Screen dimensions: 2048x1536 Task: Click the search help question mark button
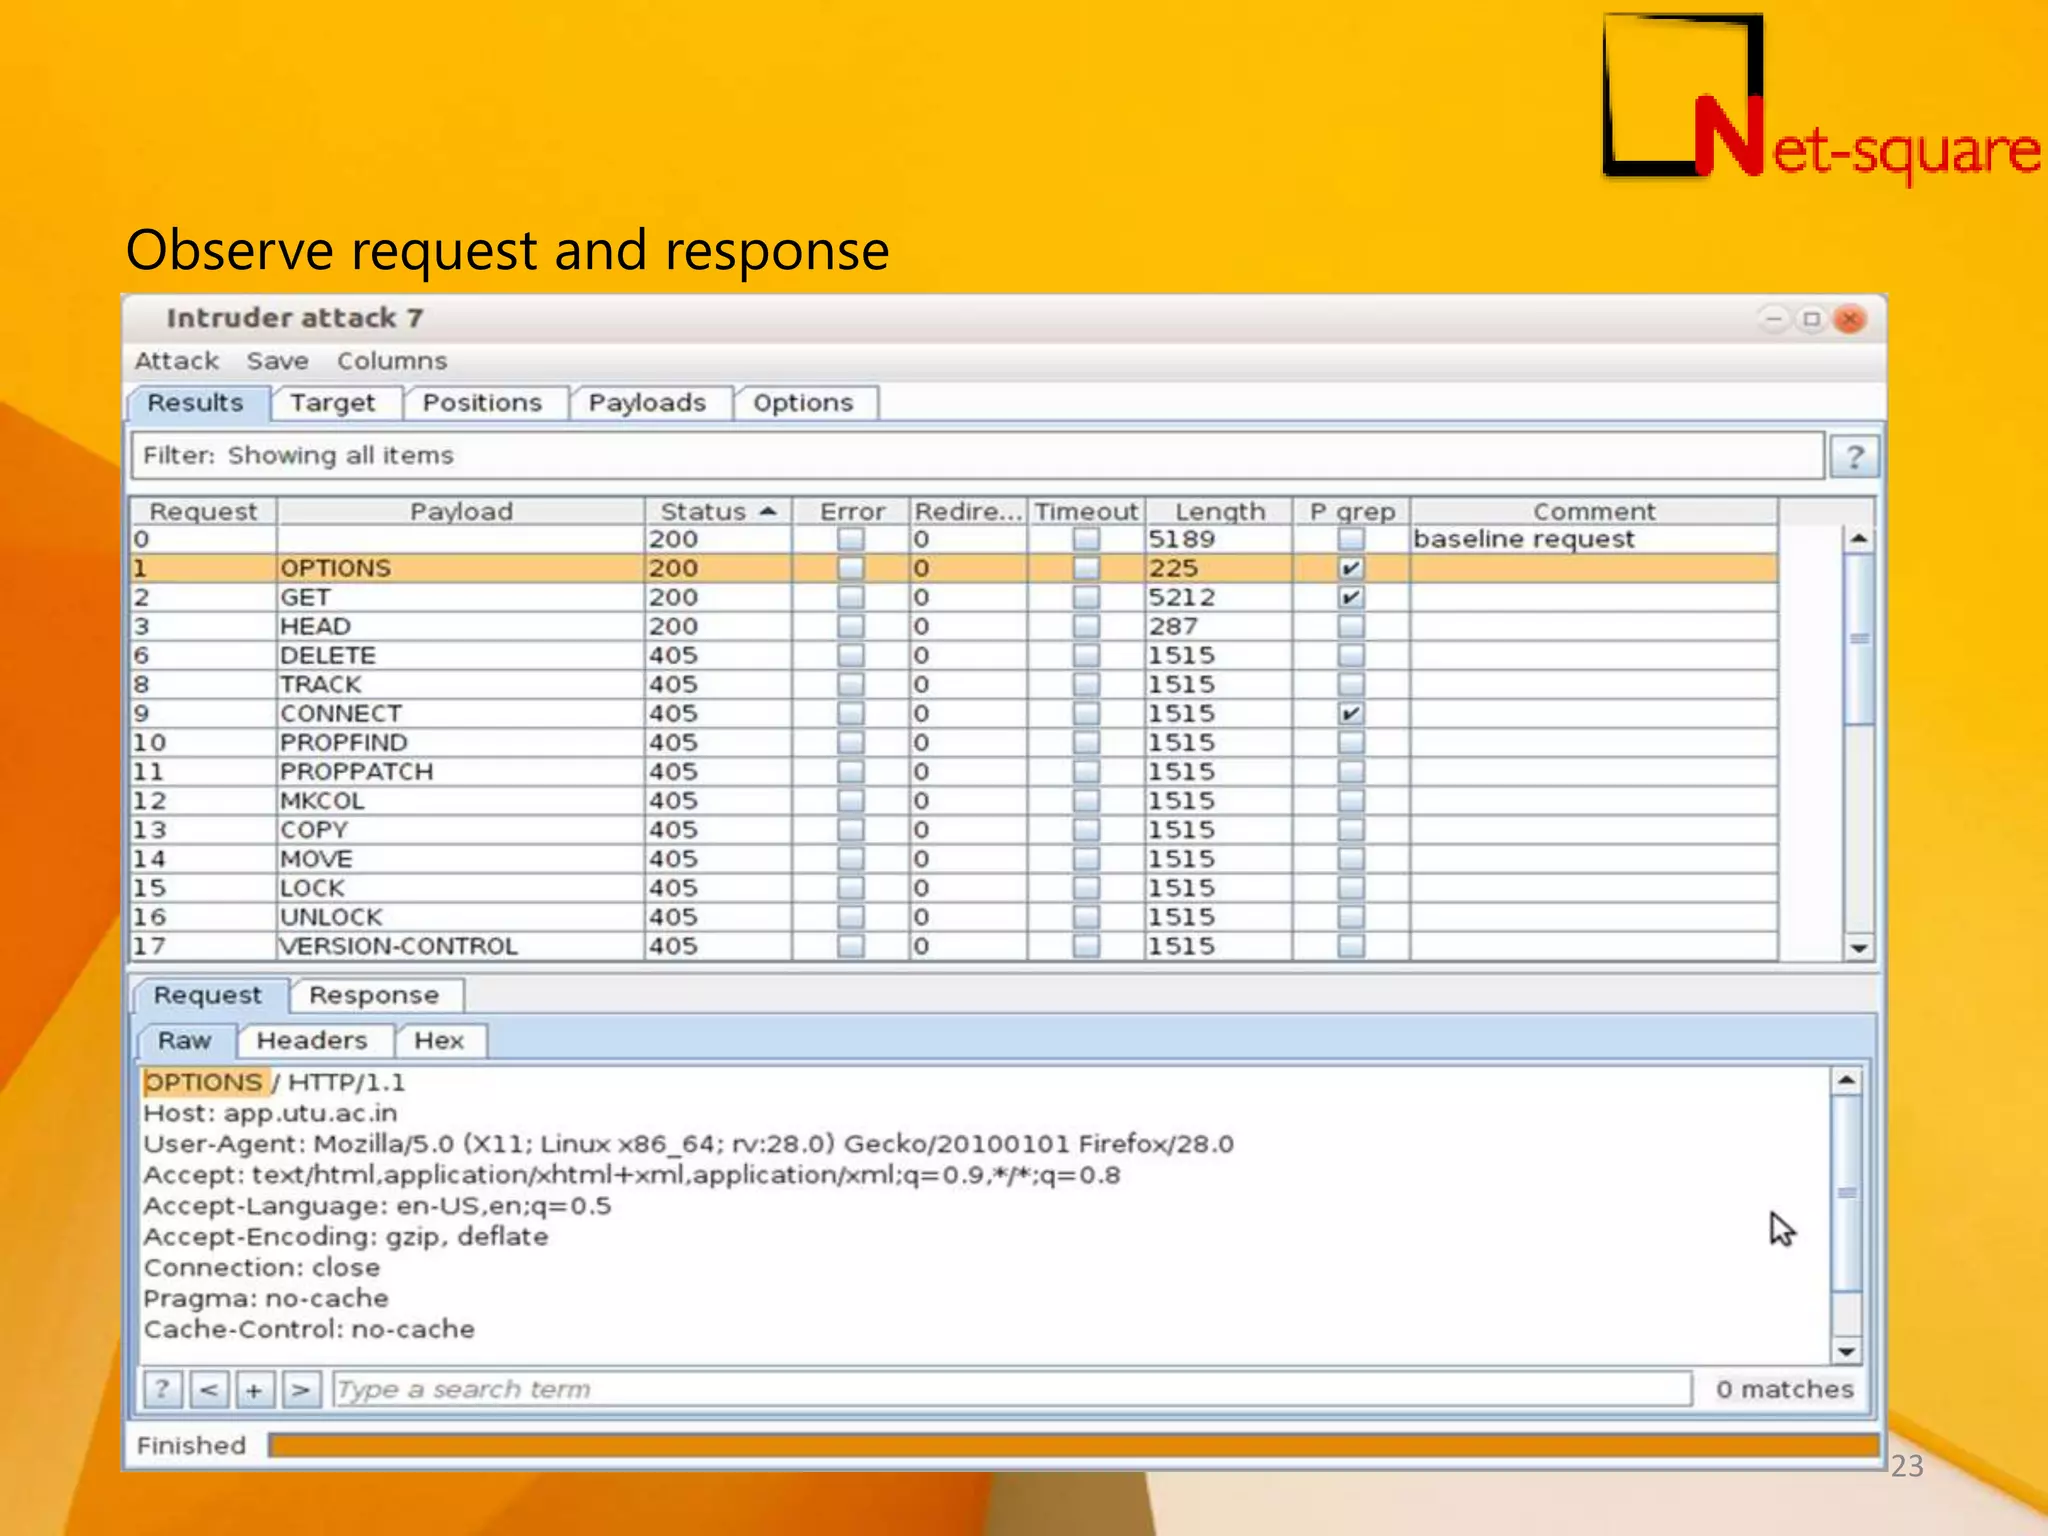tap(163, 1389)
